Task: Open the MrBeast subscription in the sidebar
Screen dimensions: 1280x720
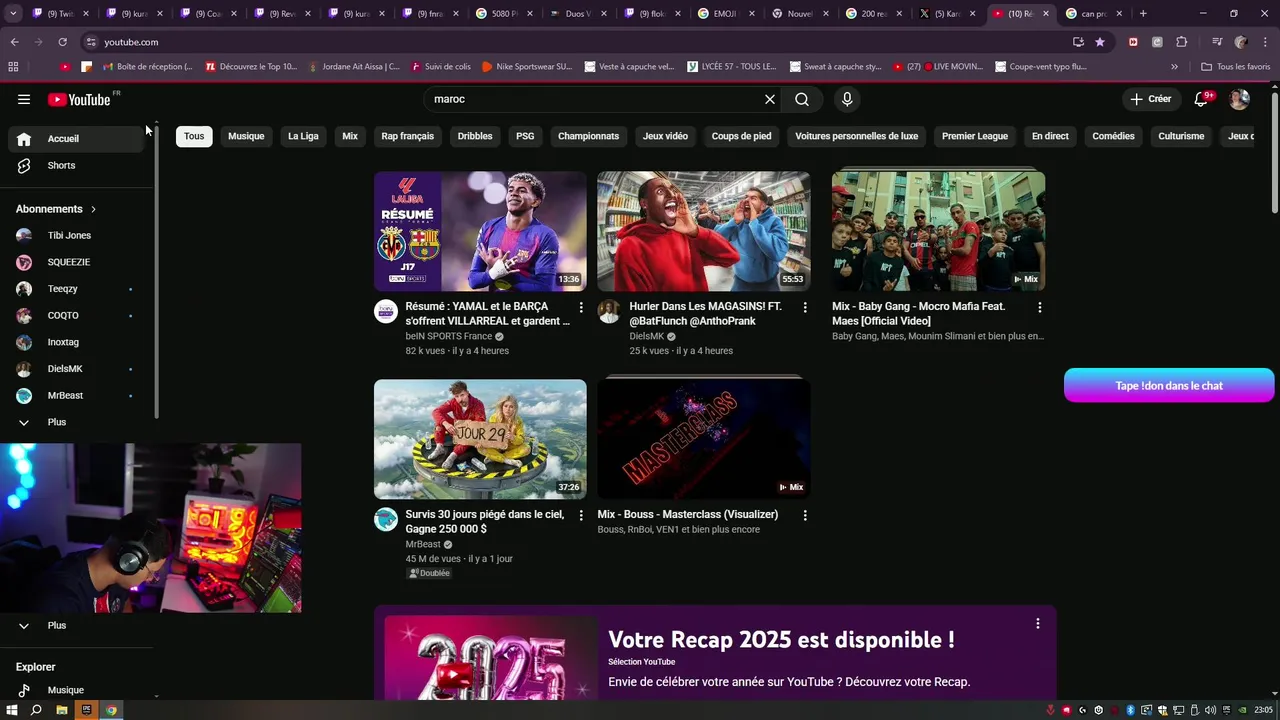Action: click(77, 395)
